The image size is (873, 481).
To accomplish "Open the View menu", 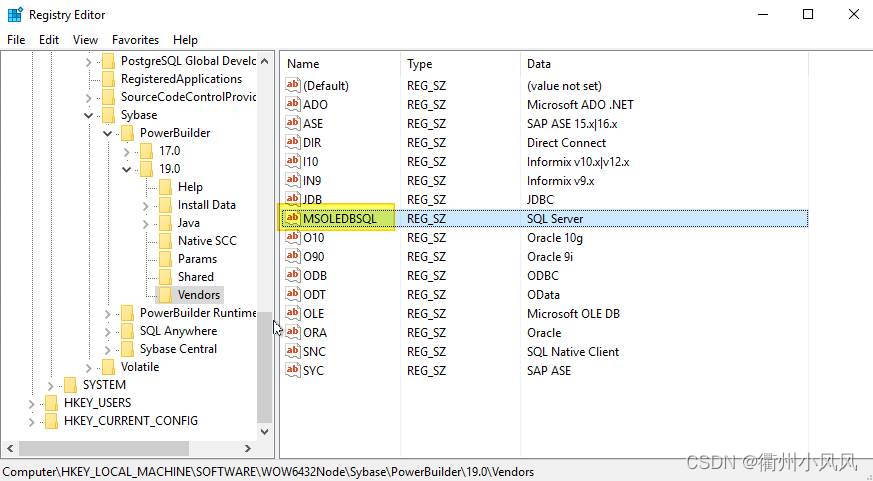I will pyautogui.click(x=85, y=40).
